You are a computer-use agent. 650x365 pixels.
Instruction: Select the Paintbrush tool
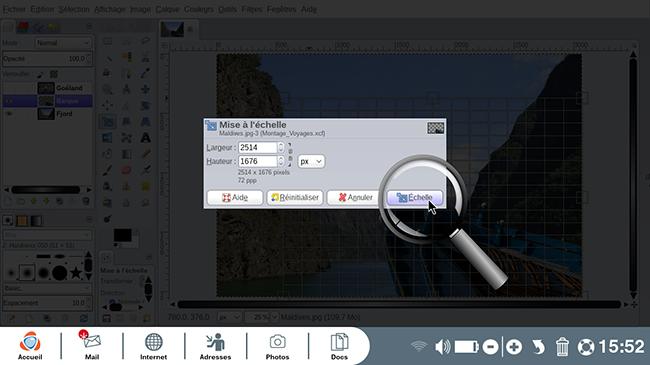(x=108, y=170)
